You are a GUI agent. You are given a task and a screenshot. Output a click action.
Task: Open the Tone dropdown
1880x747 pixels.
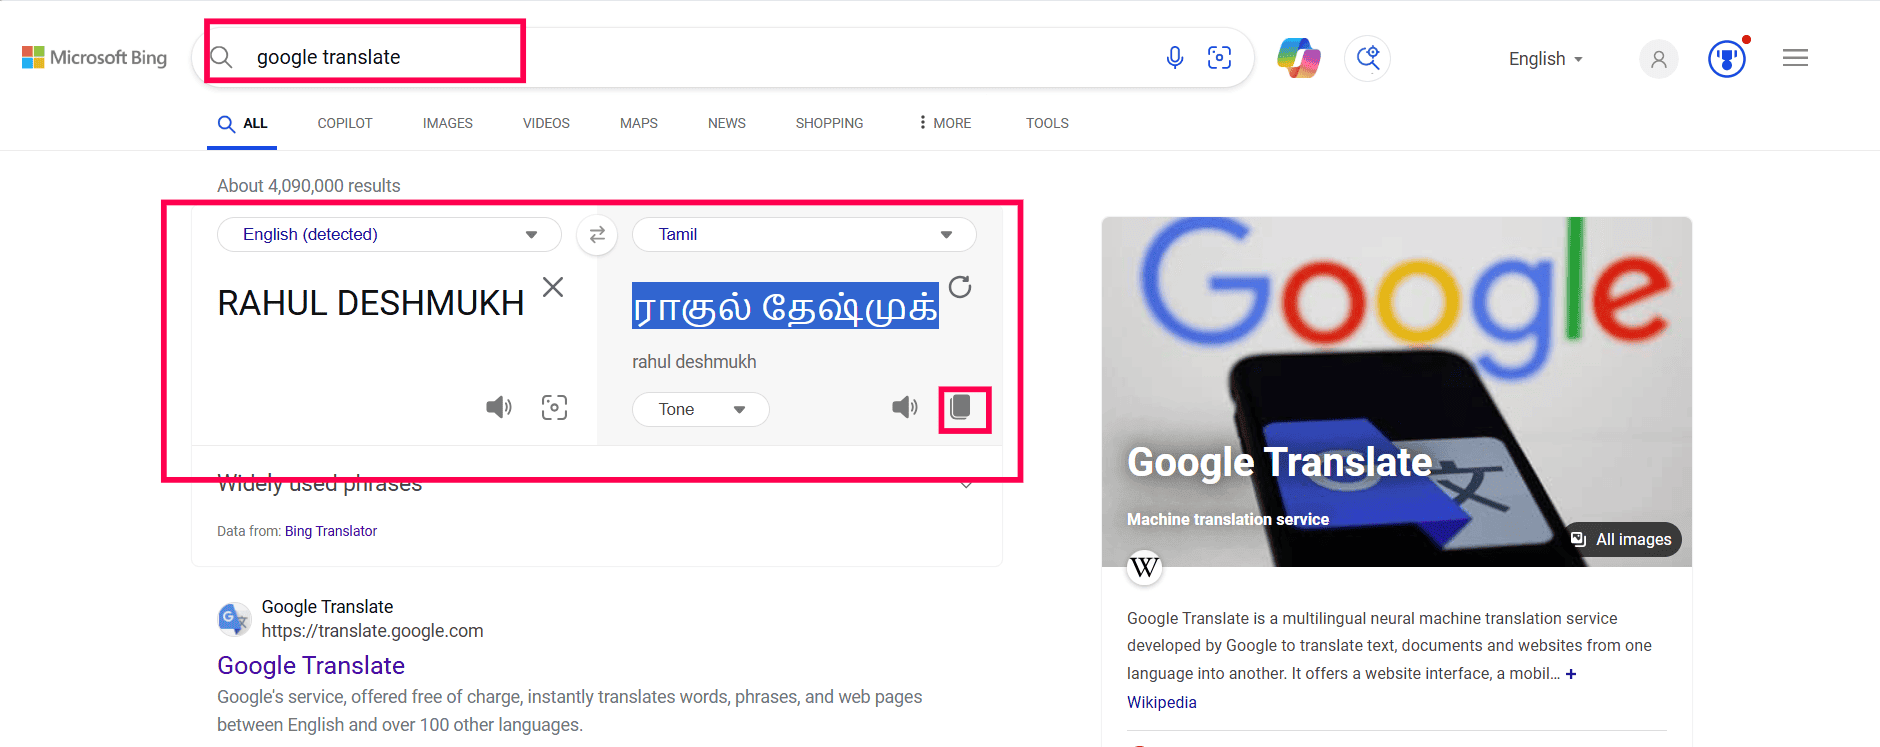pos(701,409)
